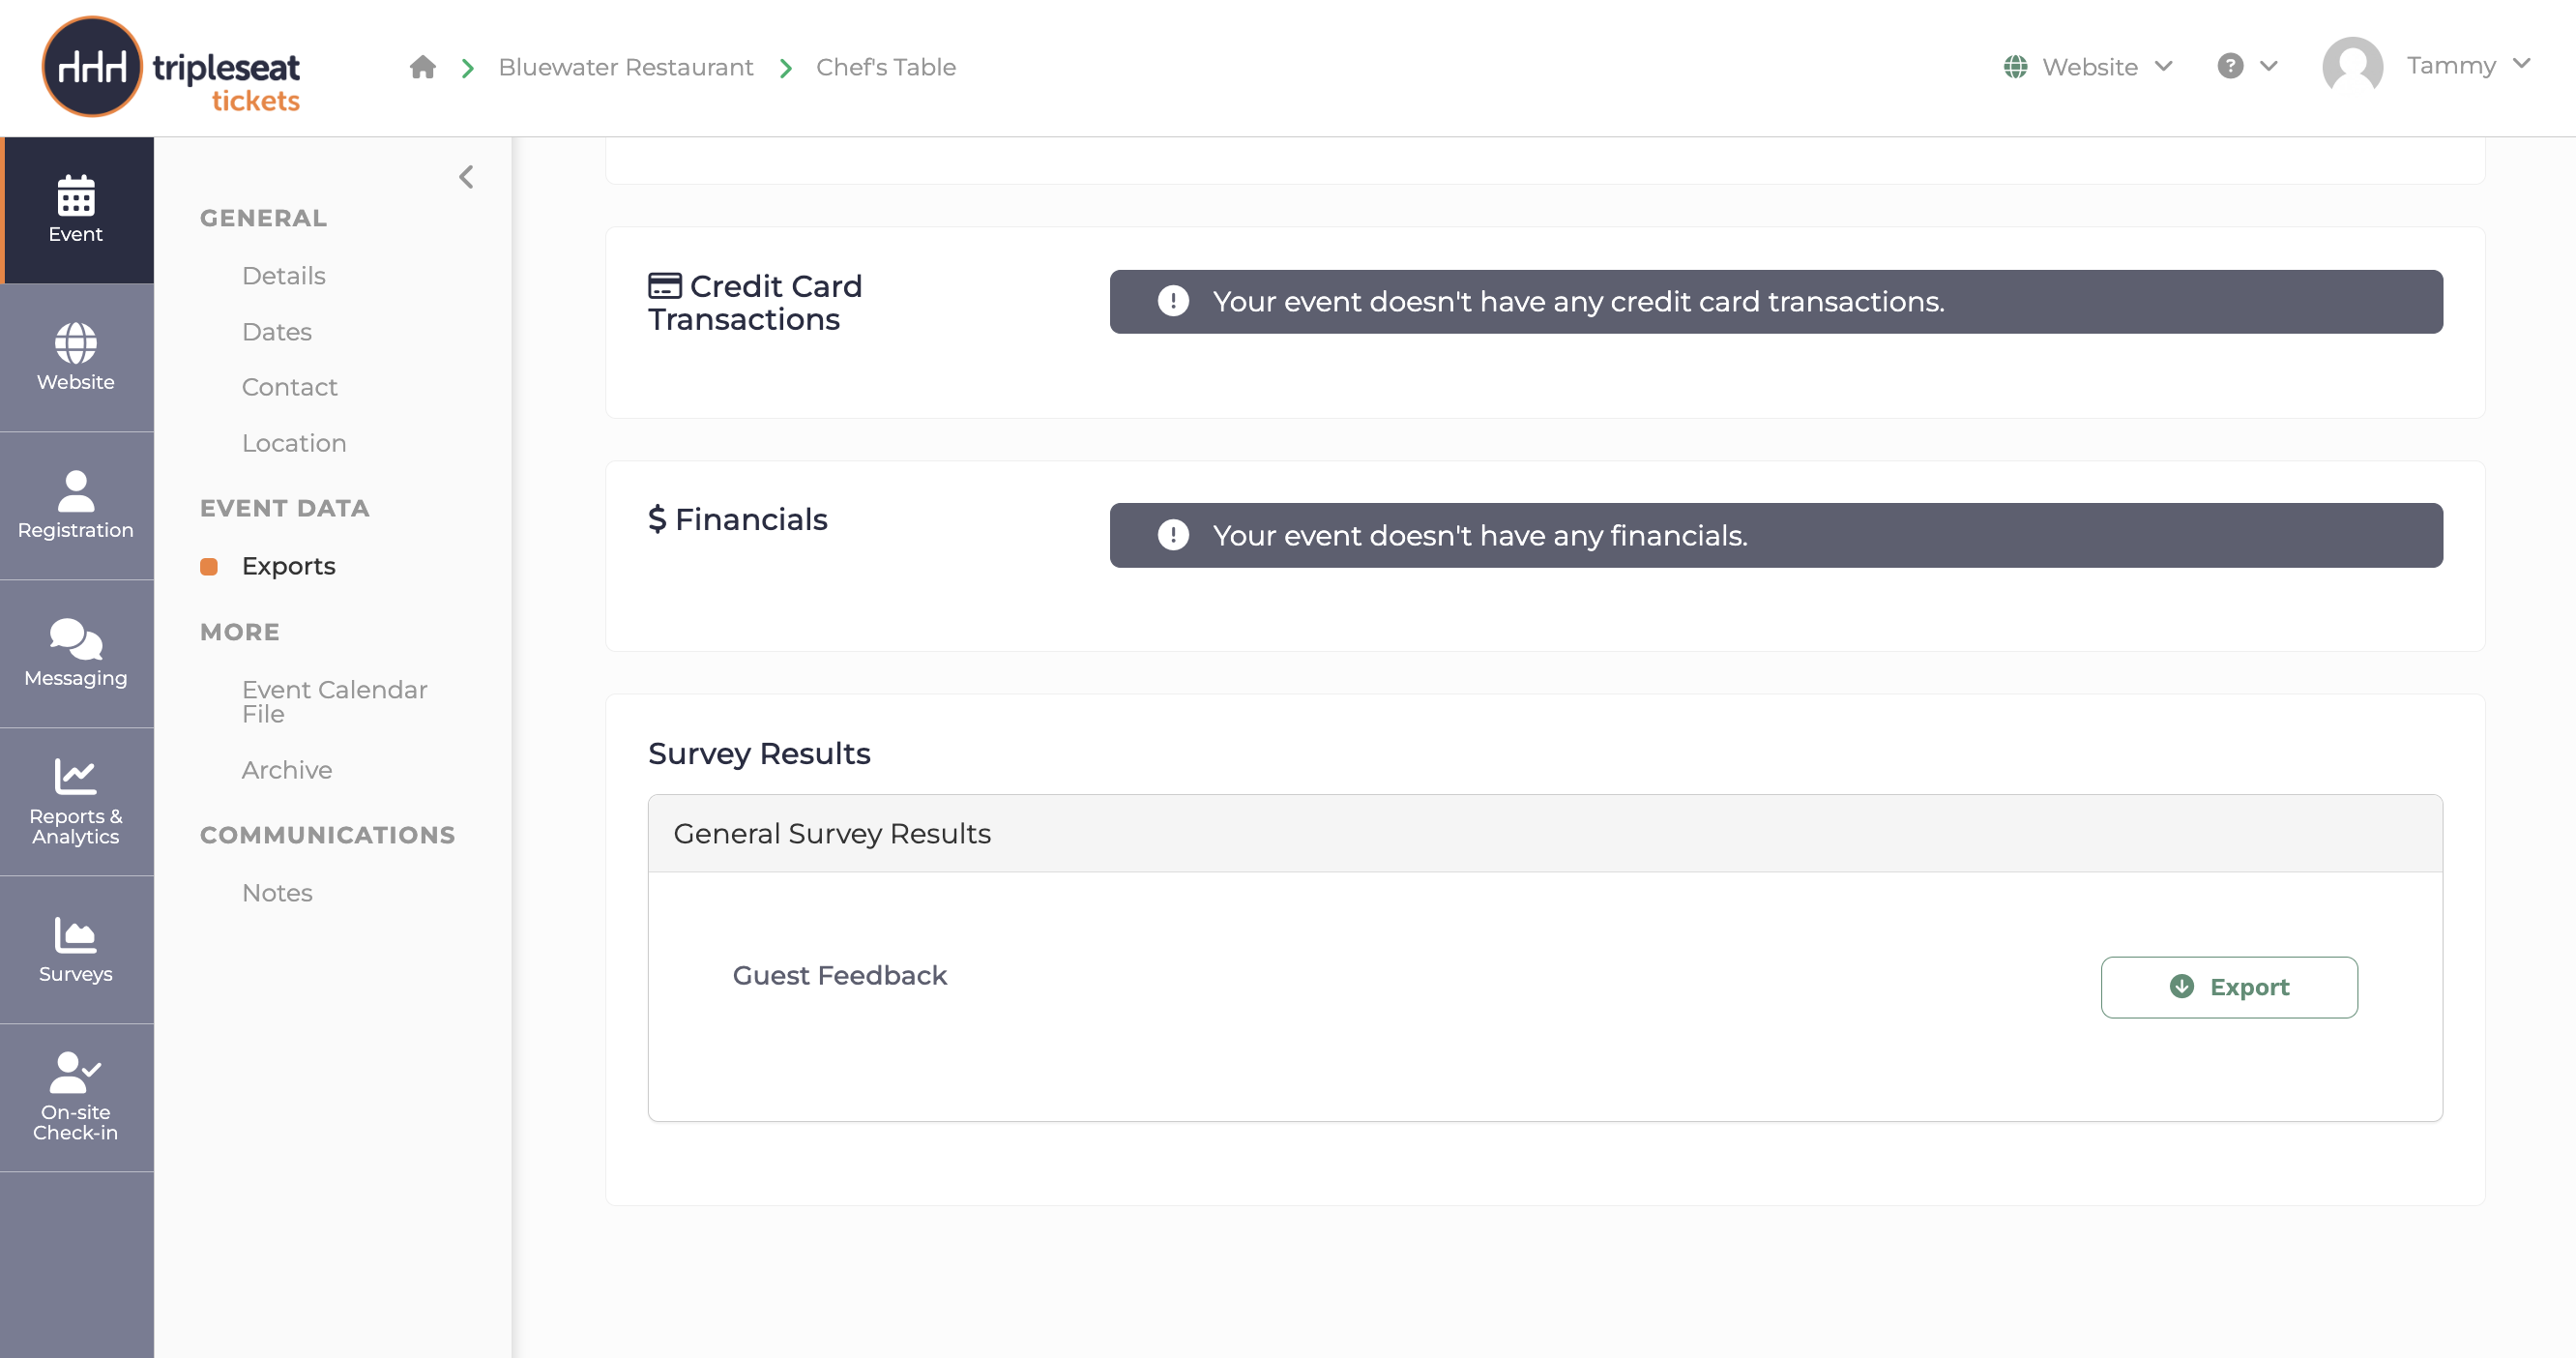Image resolution: width=2576 pixels, height=1358 pixels.
Task: Go to the home icon in breadcrumb
Action: (423, 67)
